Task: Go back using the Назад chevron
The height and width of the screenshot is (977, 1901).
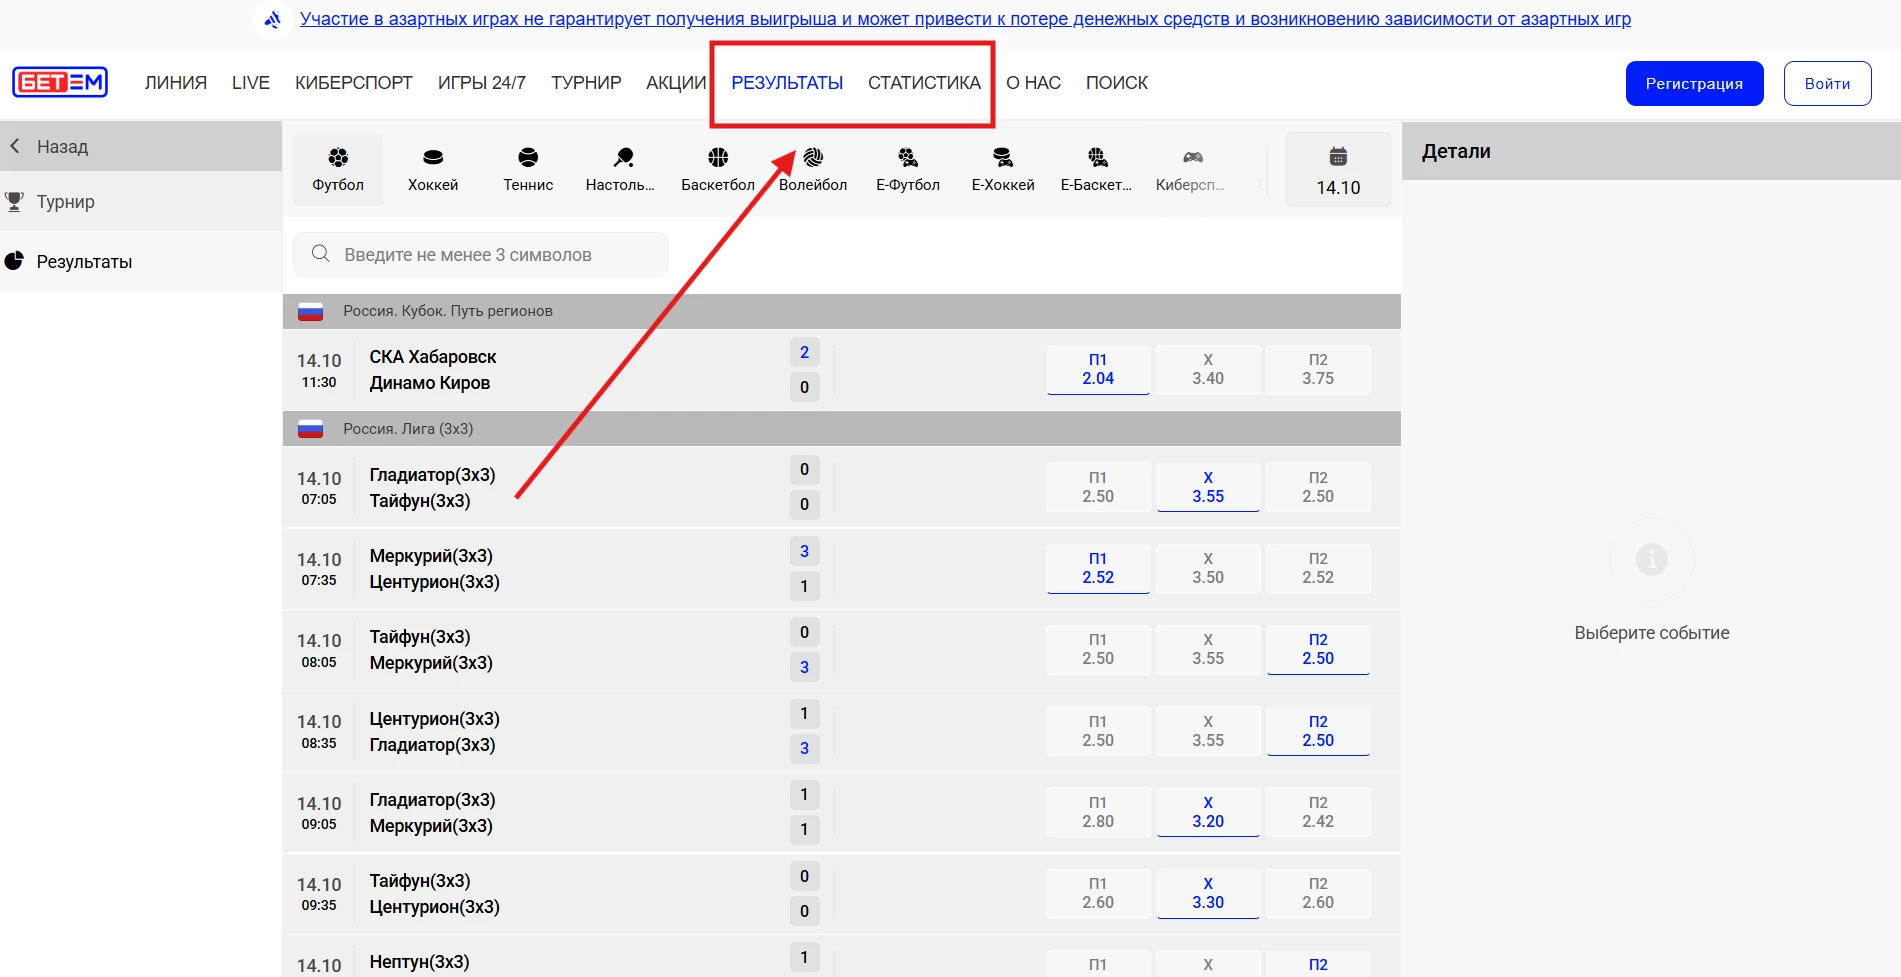Action: tap(15, 146)
